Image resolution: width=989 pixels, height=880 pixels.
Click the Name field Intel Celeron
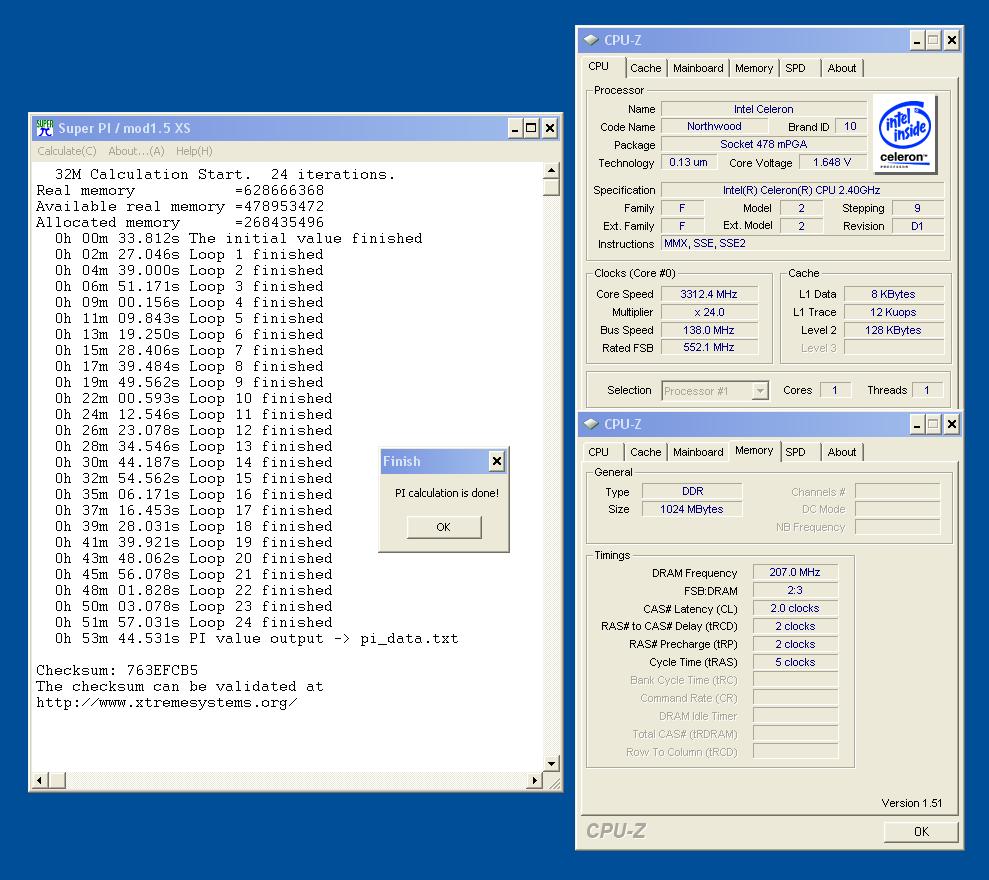(763, 109)
